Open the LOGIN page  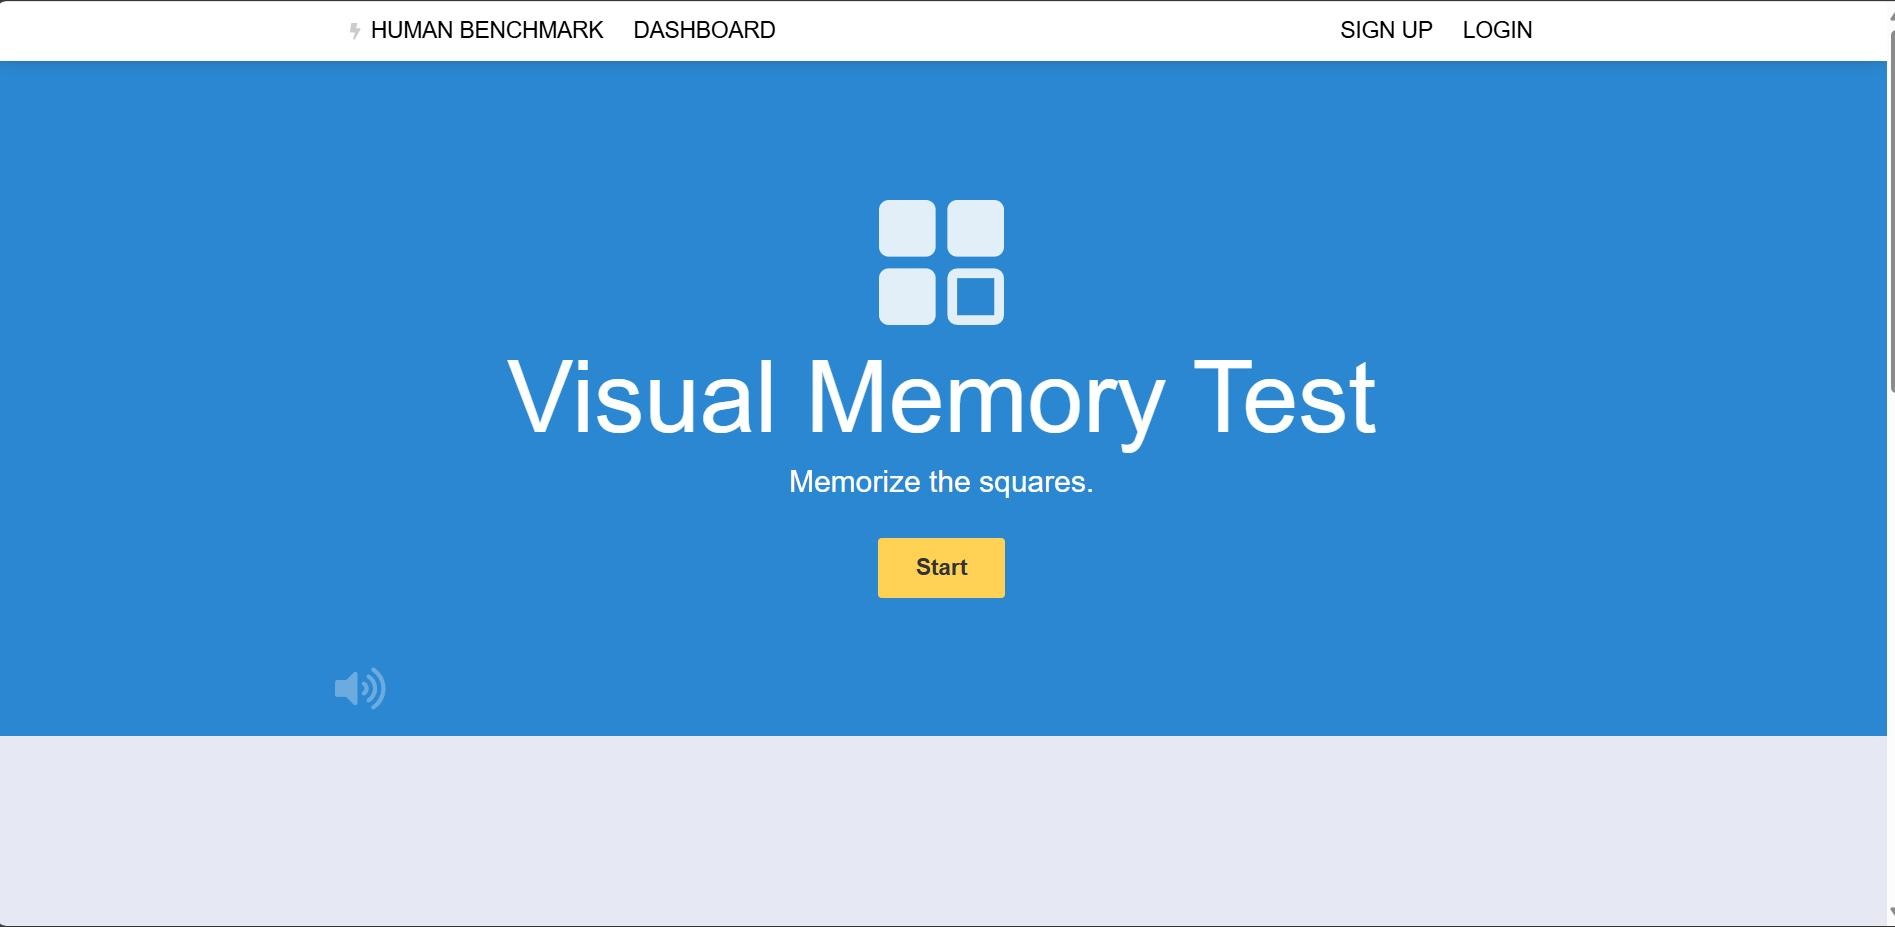[1497, 30]
